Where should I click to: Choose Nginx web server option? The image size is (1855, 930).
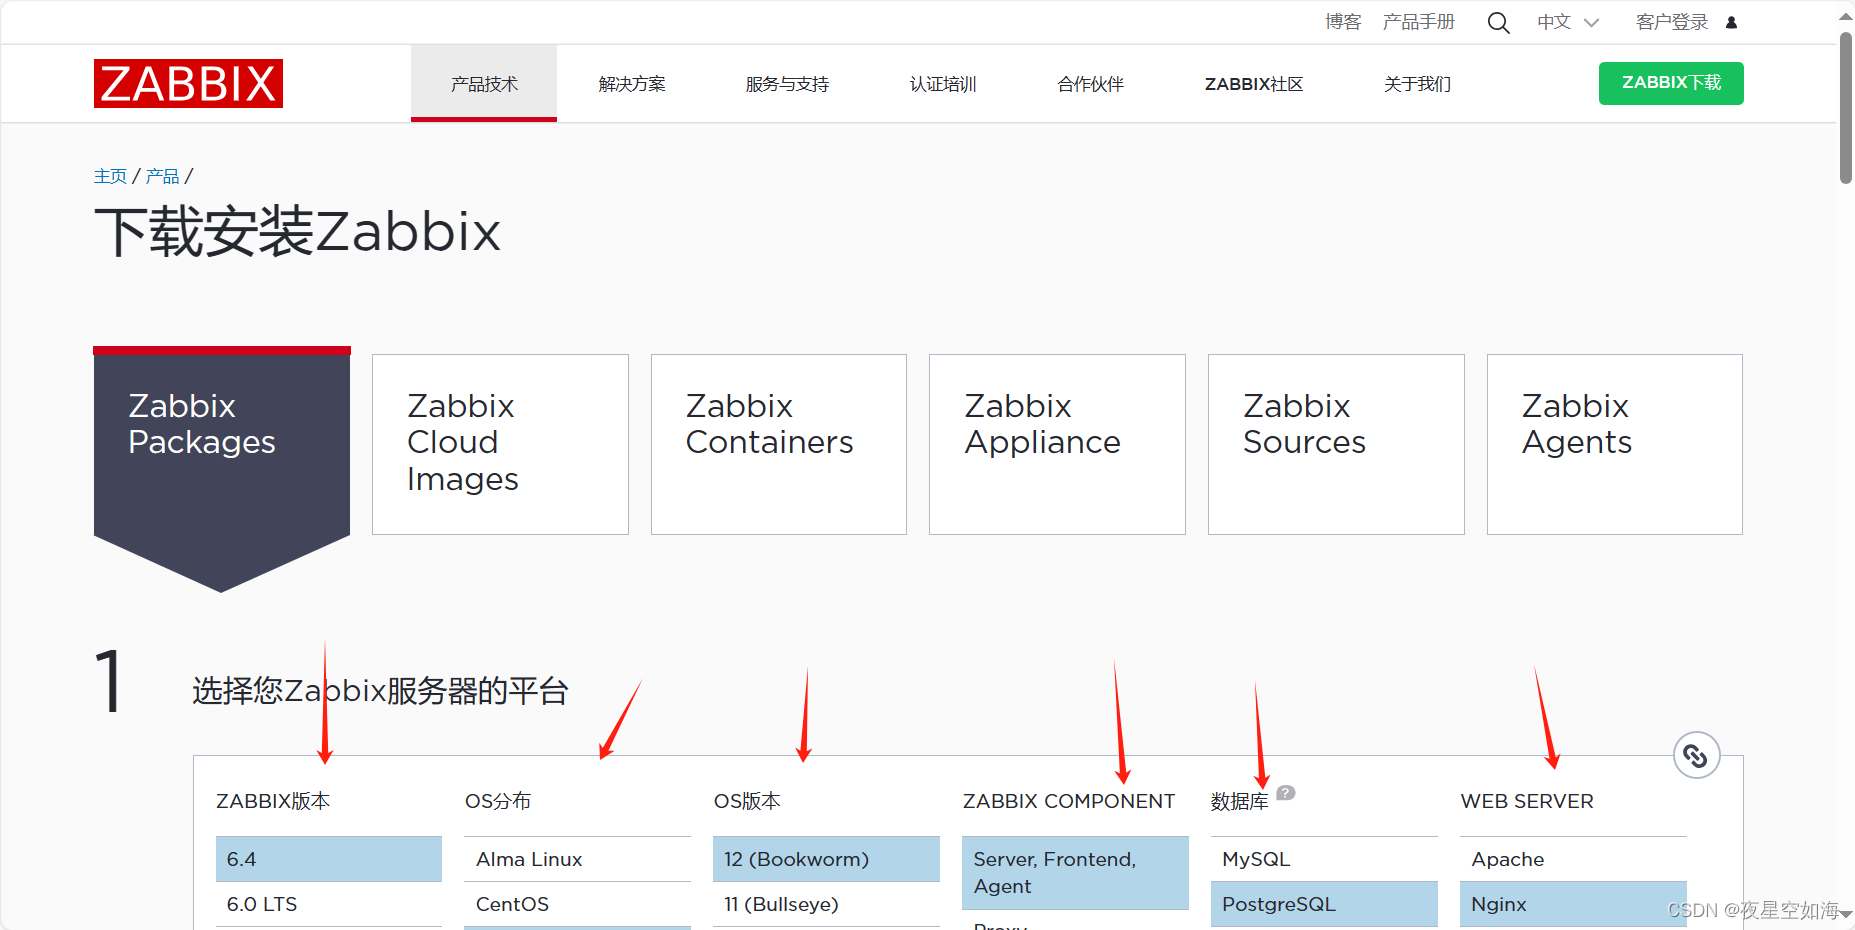(1573, 904)
